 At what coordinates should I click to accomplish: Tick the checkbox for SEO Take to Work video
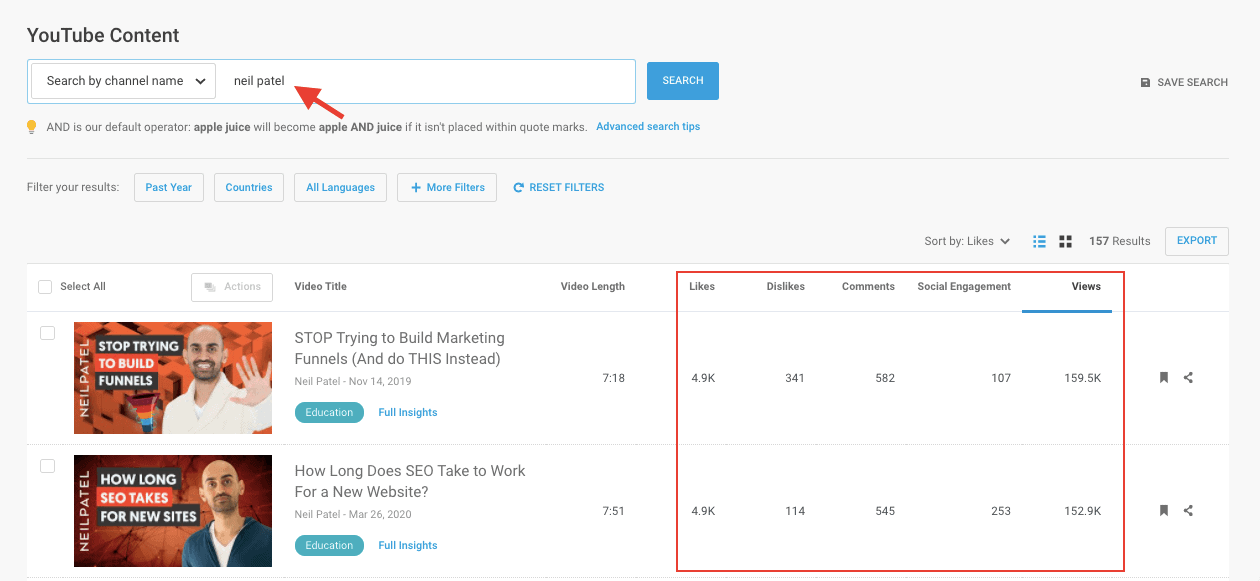(x=47, y=466)
